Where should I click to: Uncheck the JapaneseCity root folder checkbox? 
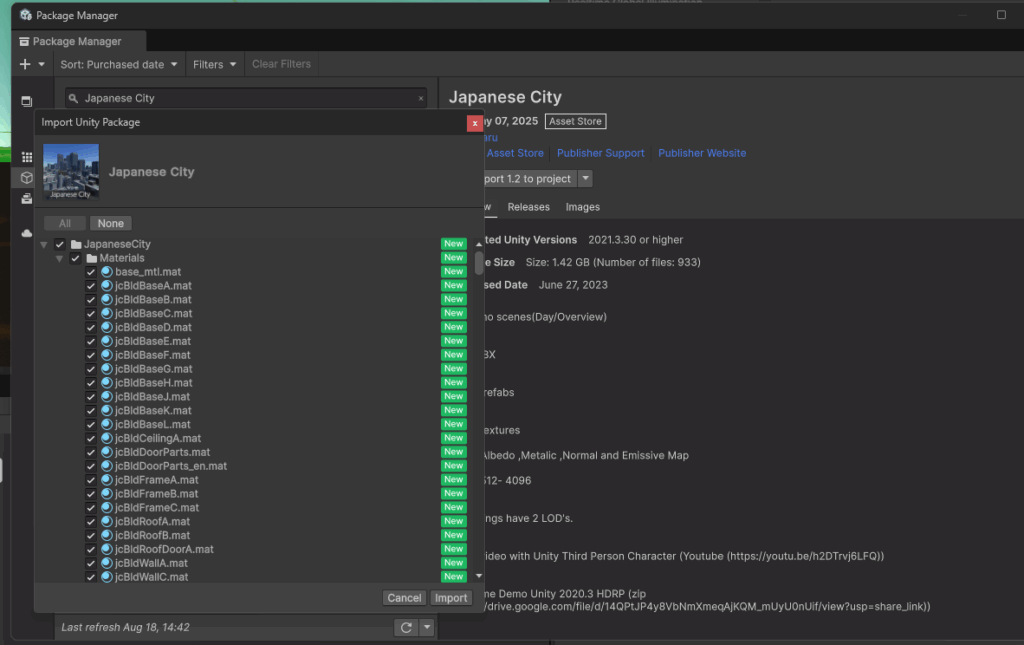[60, 244]
